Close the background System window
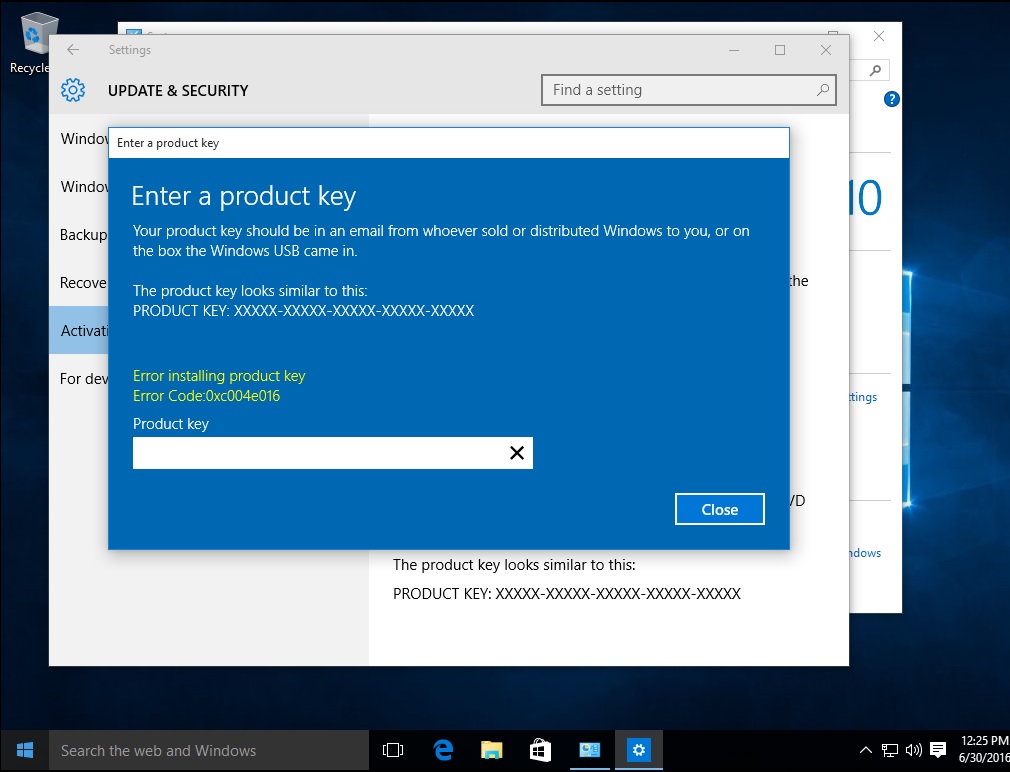This screenshot has width=1010, height=772. click(879, 36)
